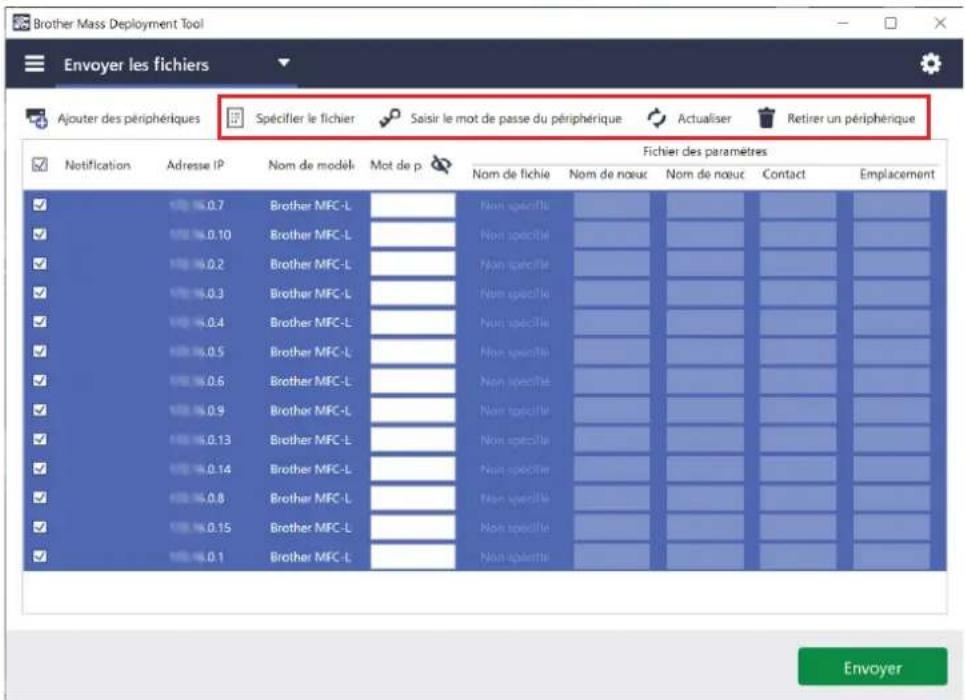Click password field for device .0.4
Screen dimensions: 965x700
coord(413,323)
